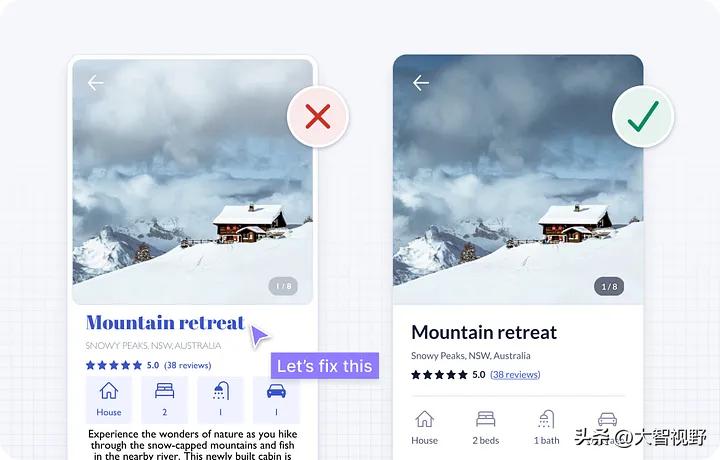Click the House icon on the right card
Image resolution: width=720 pixels, height=460 pixels.
pos(424,419)
